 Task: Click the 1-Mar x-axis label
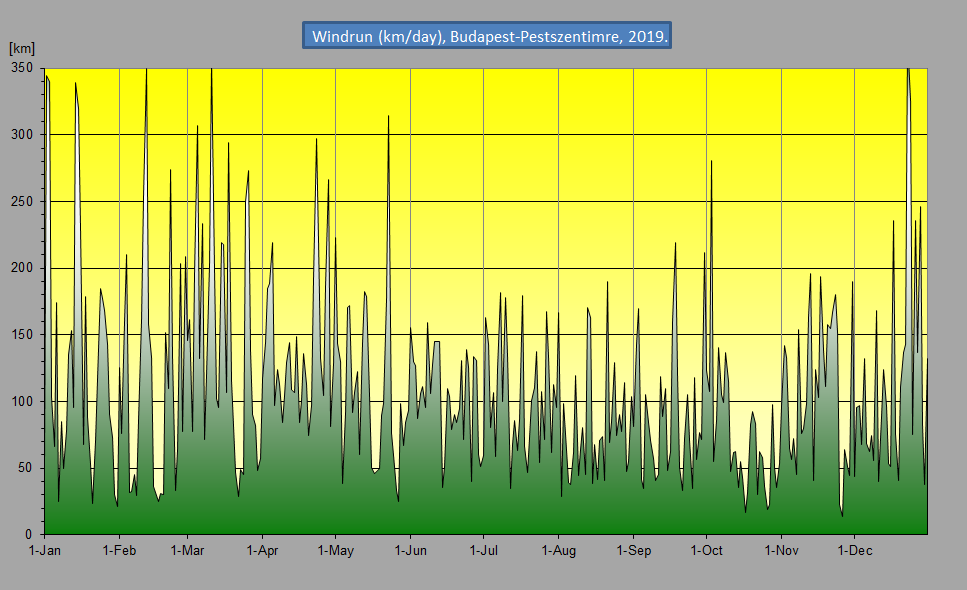pyautogui.click(x=187, y=550)
